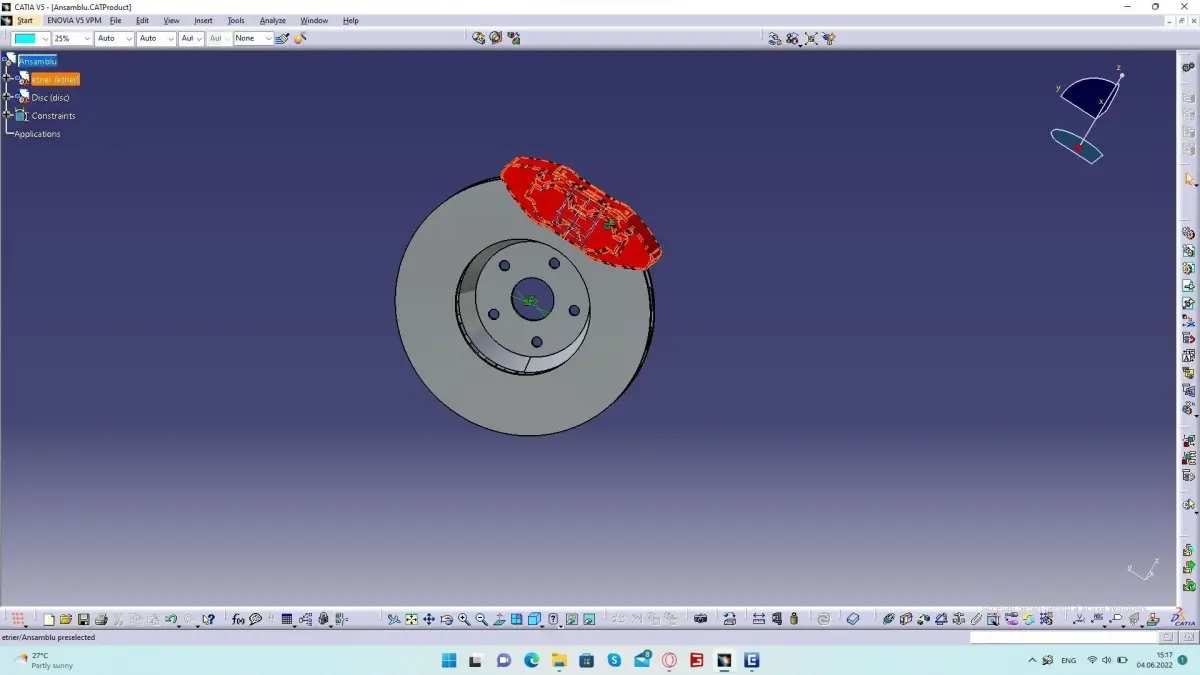Open a file using the Open folder icon
Screen dimensions: 1200x675
[x=66, y=619]
